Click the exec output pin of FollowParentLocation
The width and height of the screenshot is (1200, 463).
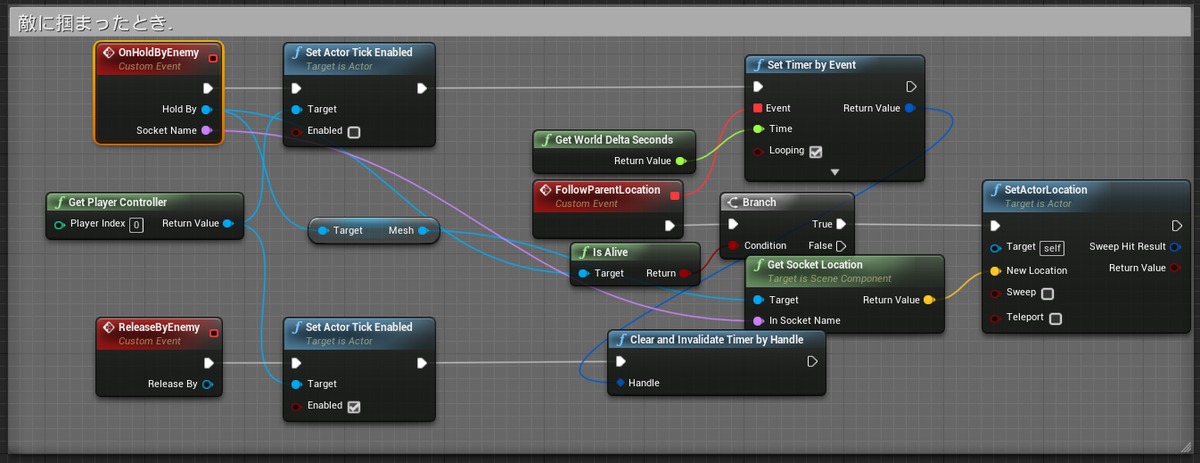tap(670, 225)
